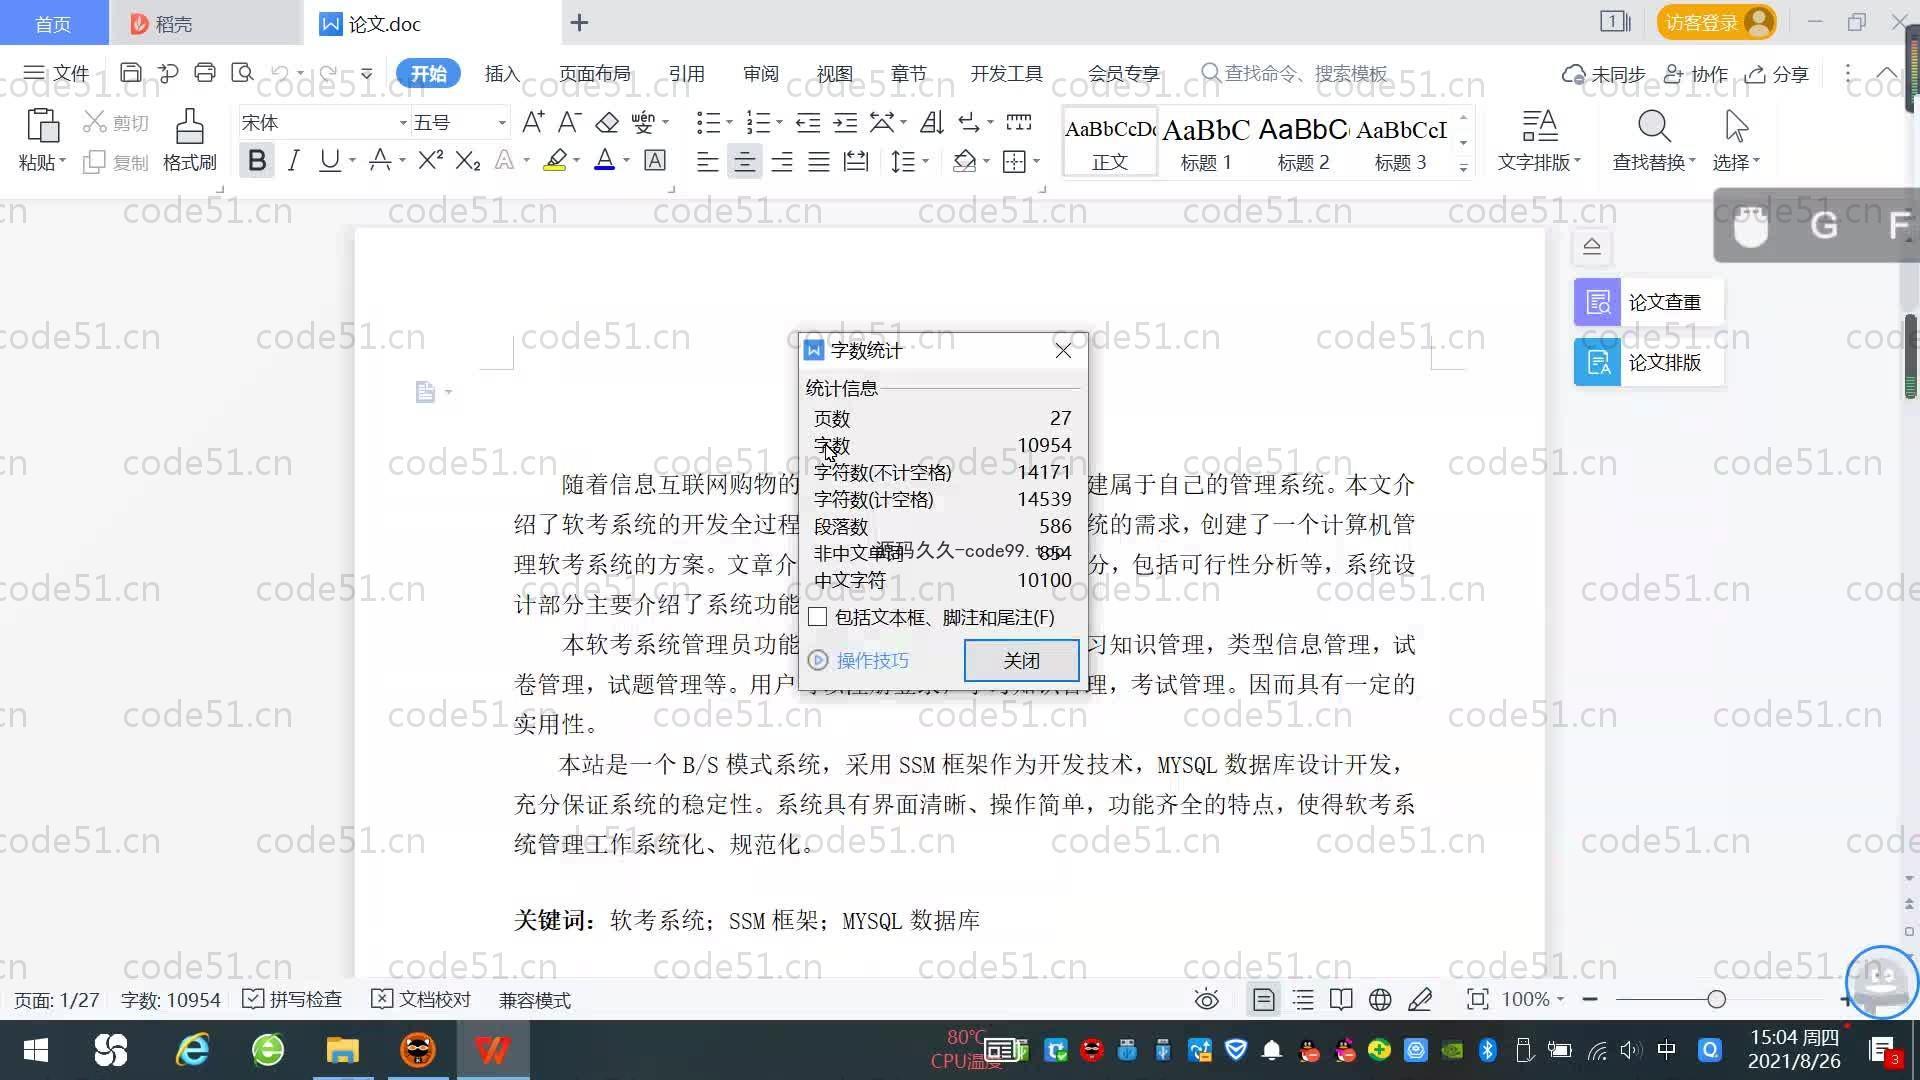Image resolution: width=1920 pixels, height=1080 pixels.
Task: Decrease font size with A- icon
Action: 569,123
